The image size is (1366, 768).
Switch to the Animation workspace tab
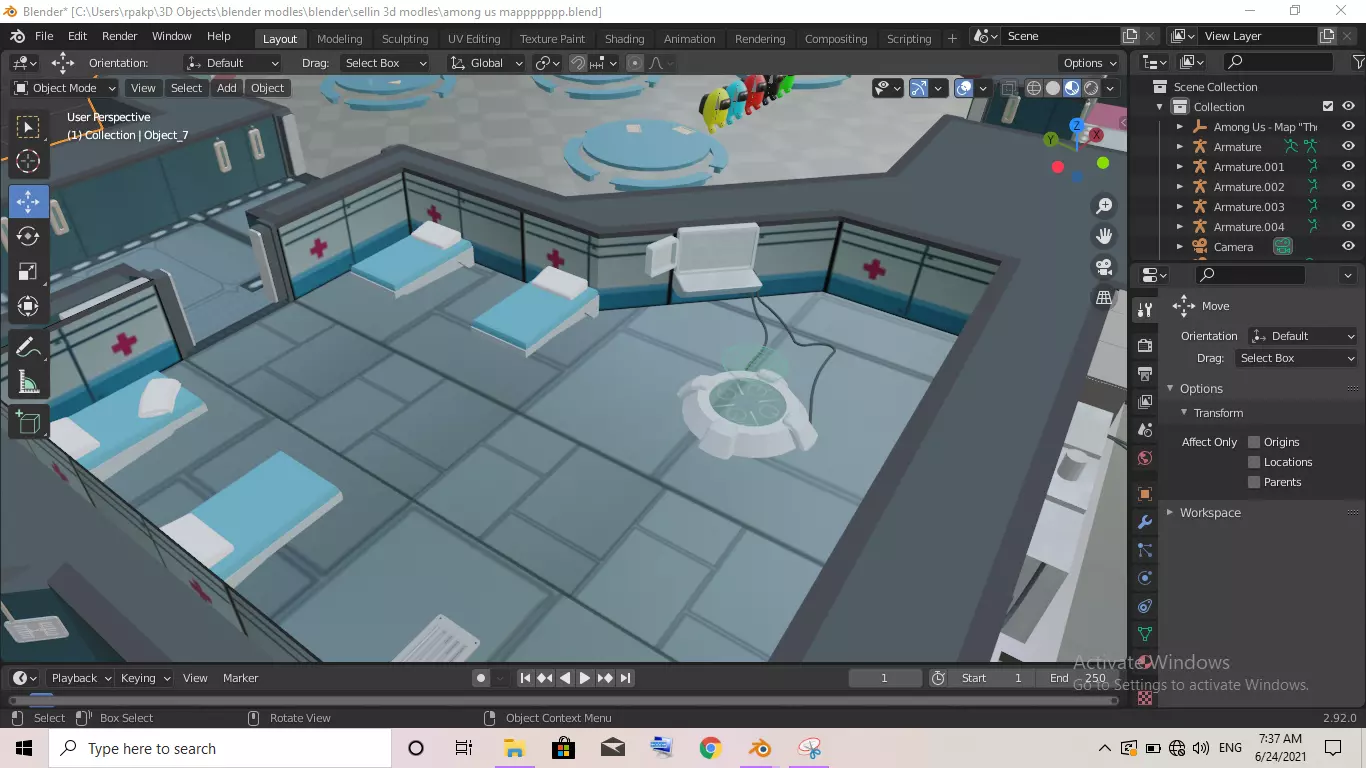point(690,39)
